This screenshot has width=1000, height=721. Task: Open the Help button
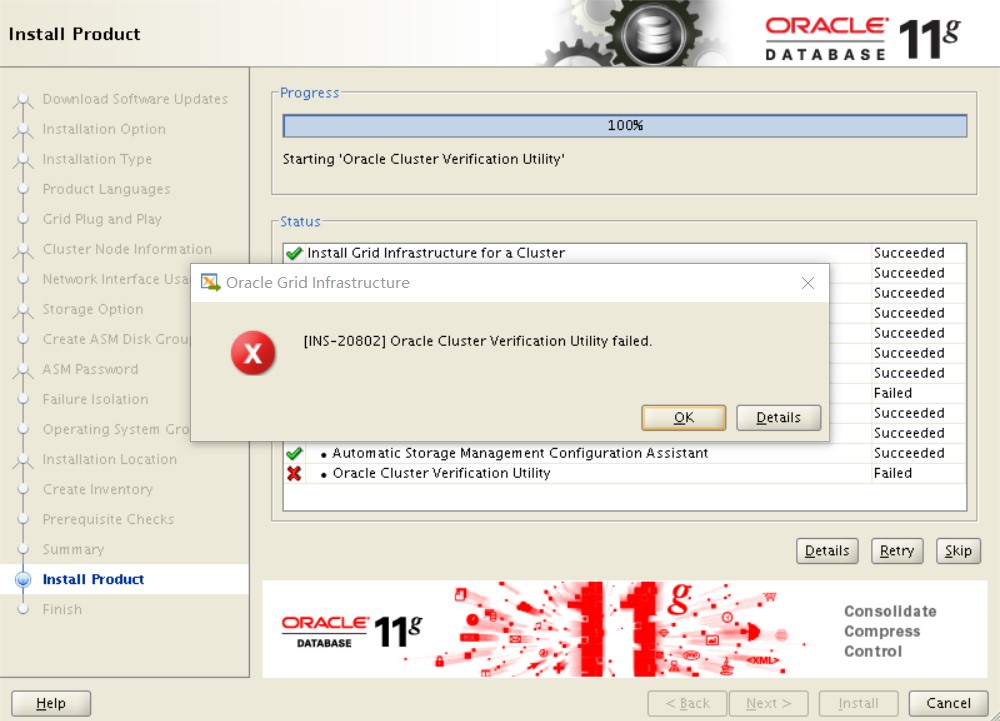(51, 703)
